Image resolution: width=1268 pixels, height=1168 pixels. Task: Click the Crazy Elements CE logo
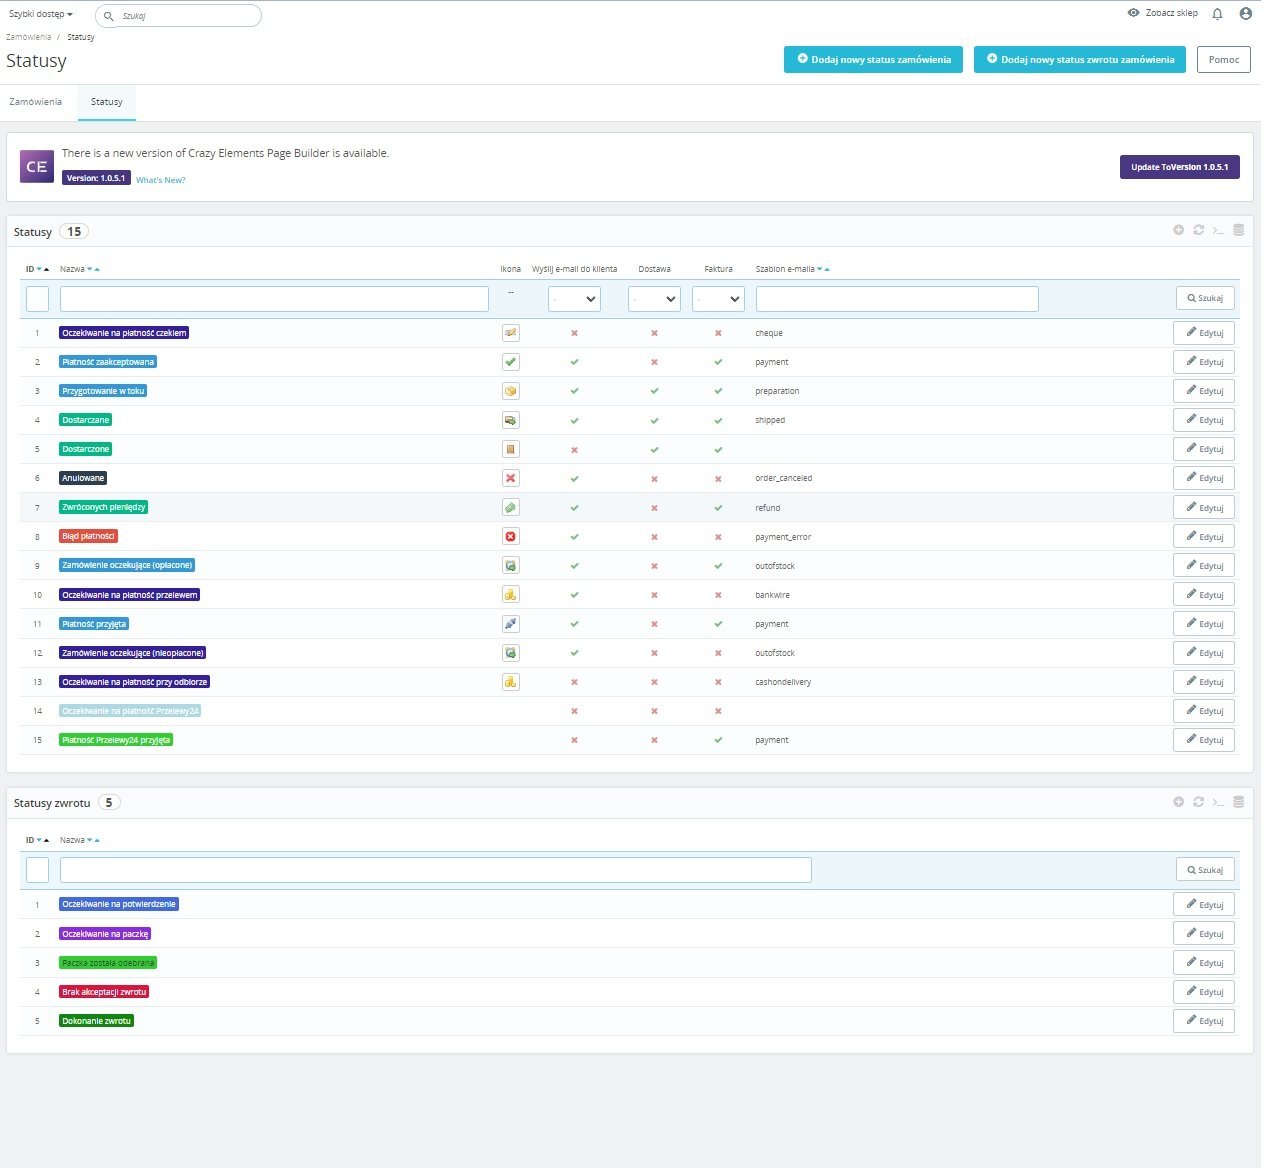pyautogui.click(x=37, y=166)
